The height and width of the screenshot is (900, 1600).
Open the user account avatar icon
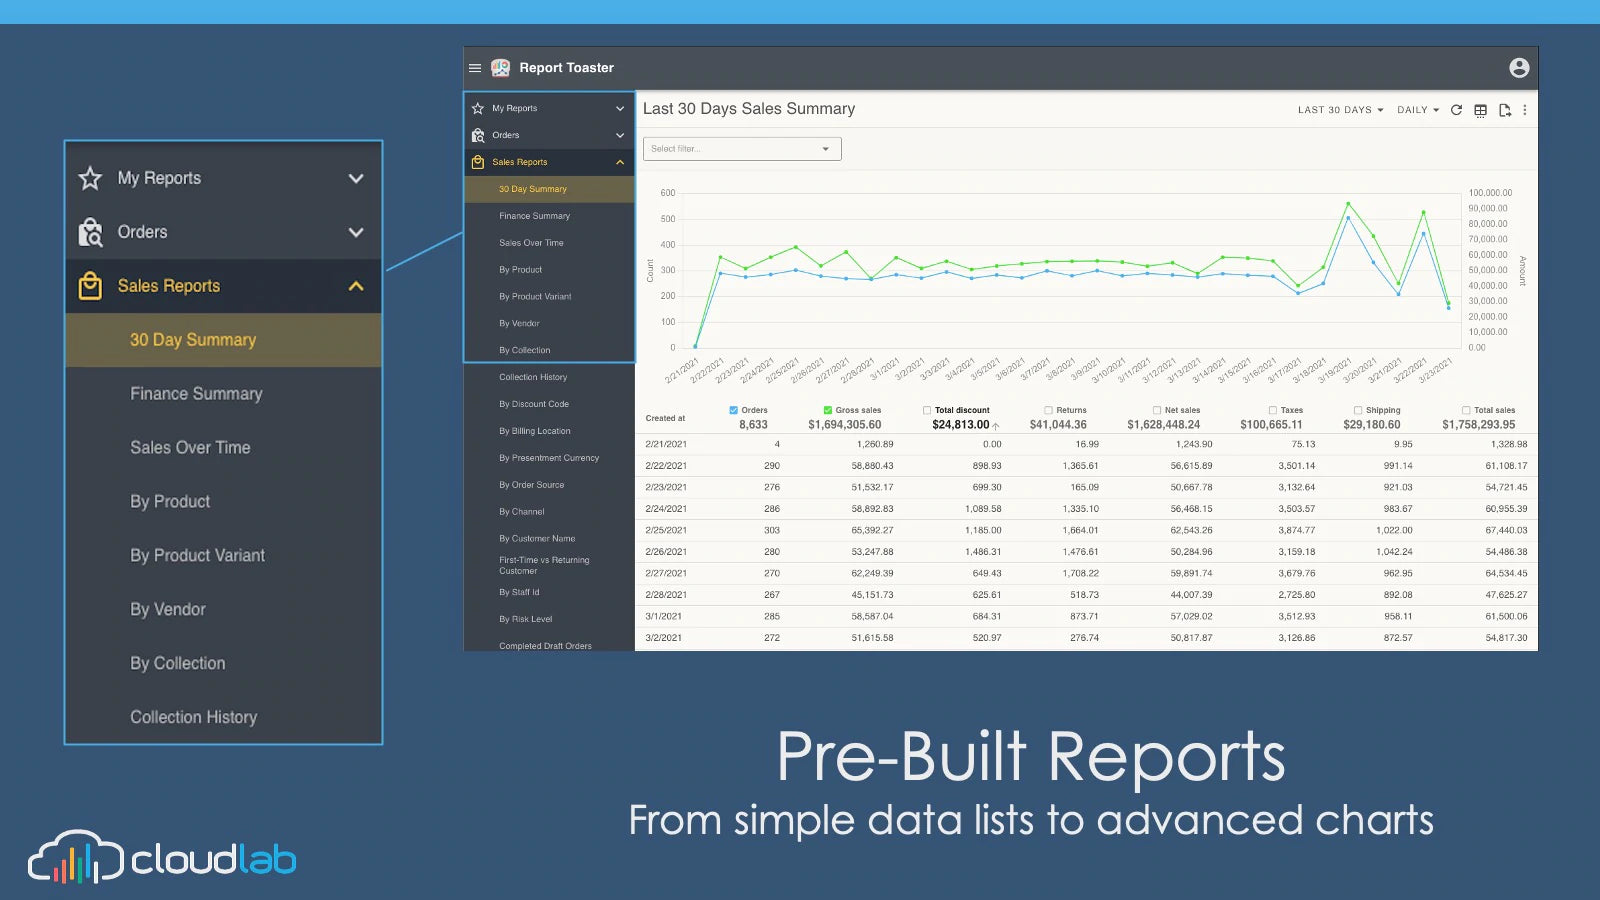point(1519,67)
